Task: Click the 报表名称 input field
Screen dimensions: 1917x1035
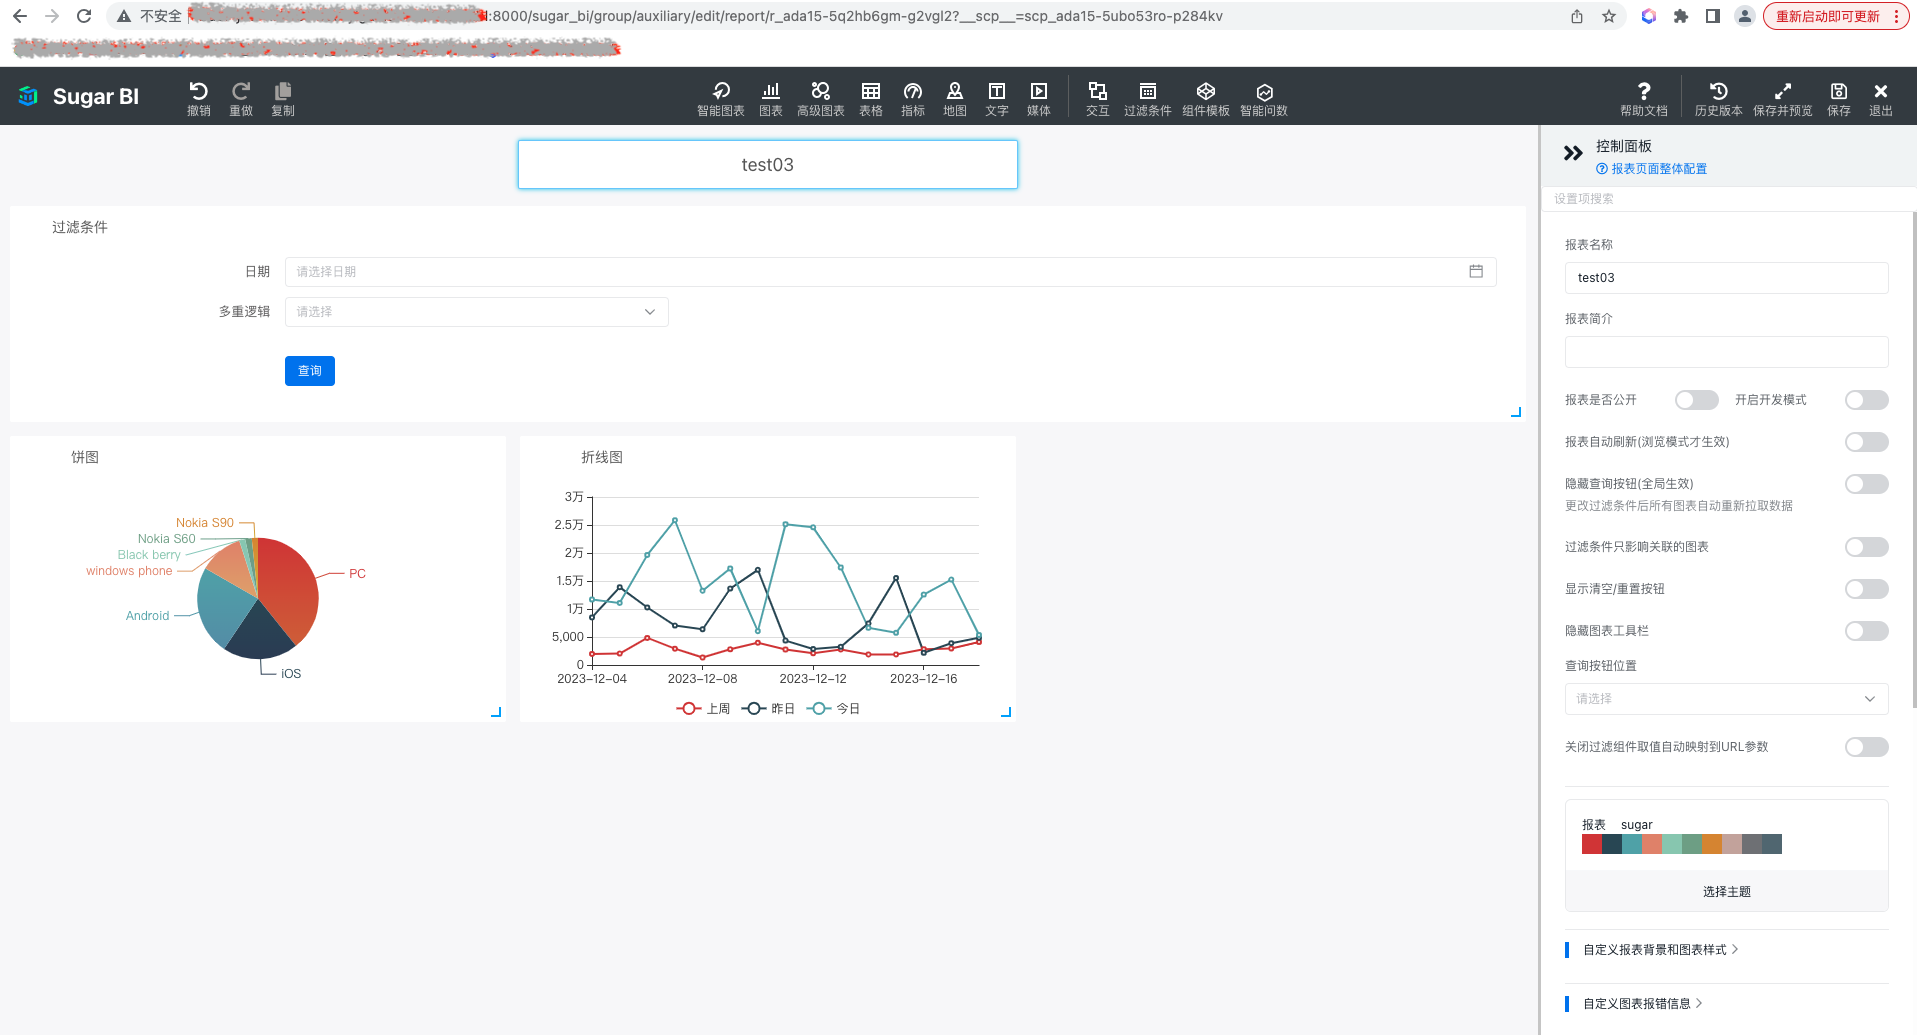Action: tap(1726, 278)
